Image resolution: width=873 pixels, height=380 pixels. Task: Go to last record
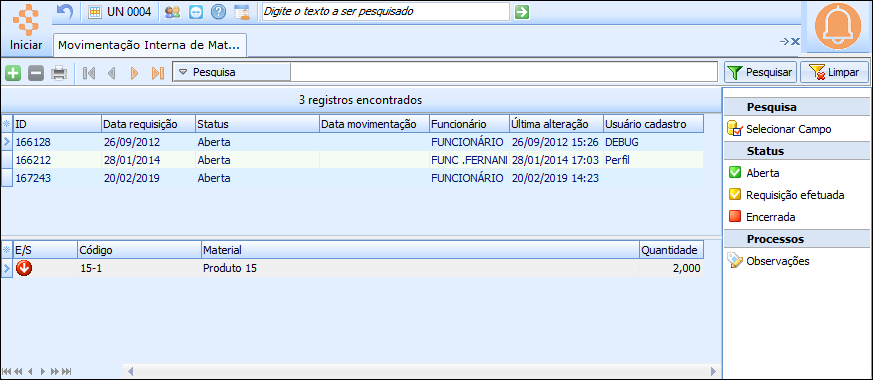(158, 73)
